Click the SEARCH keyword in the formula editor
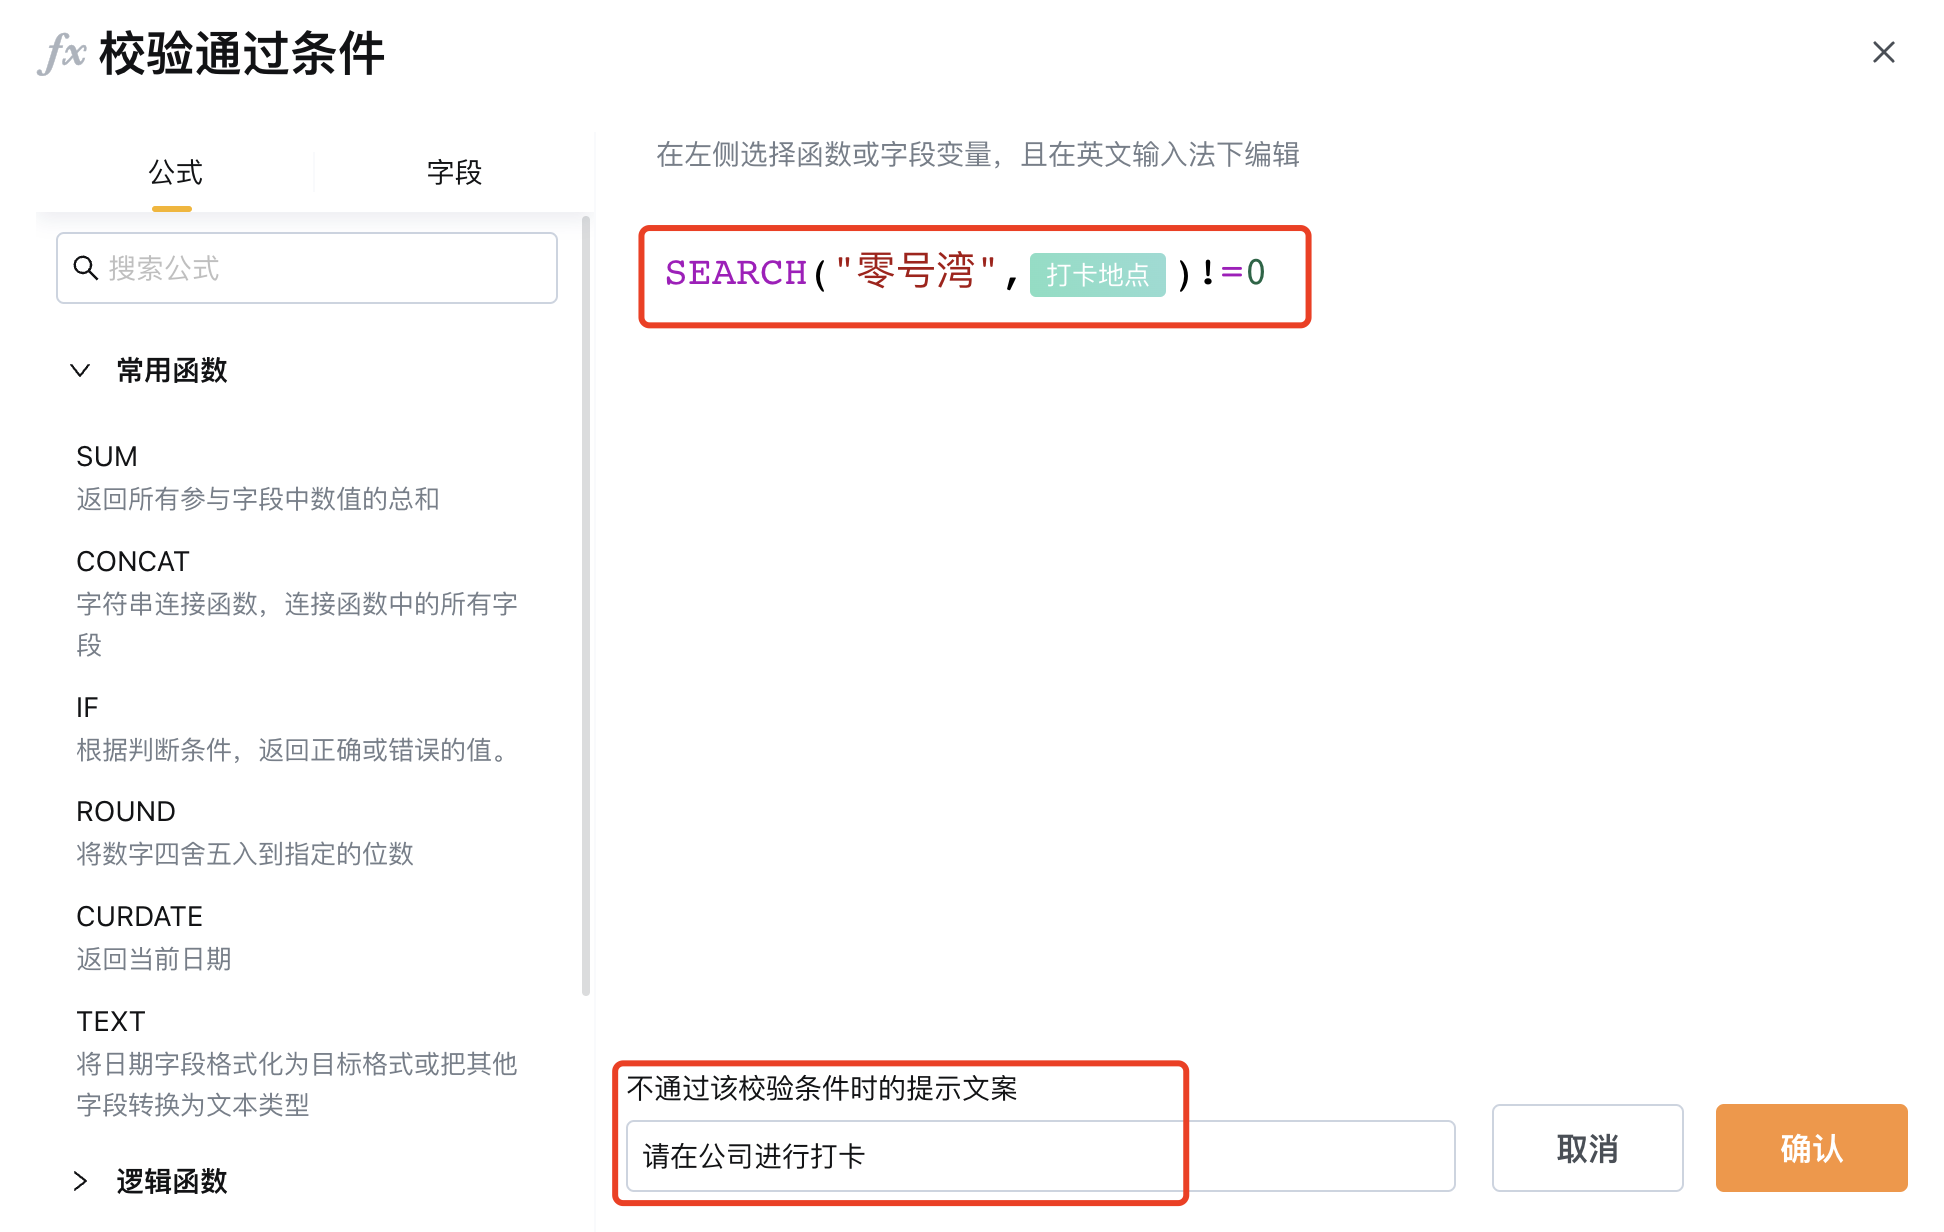 pos(736,272)
